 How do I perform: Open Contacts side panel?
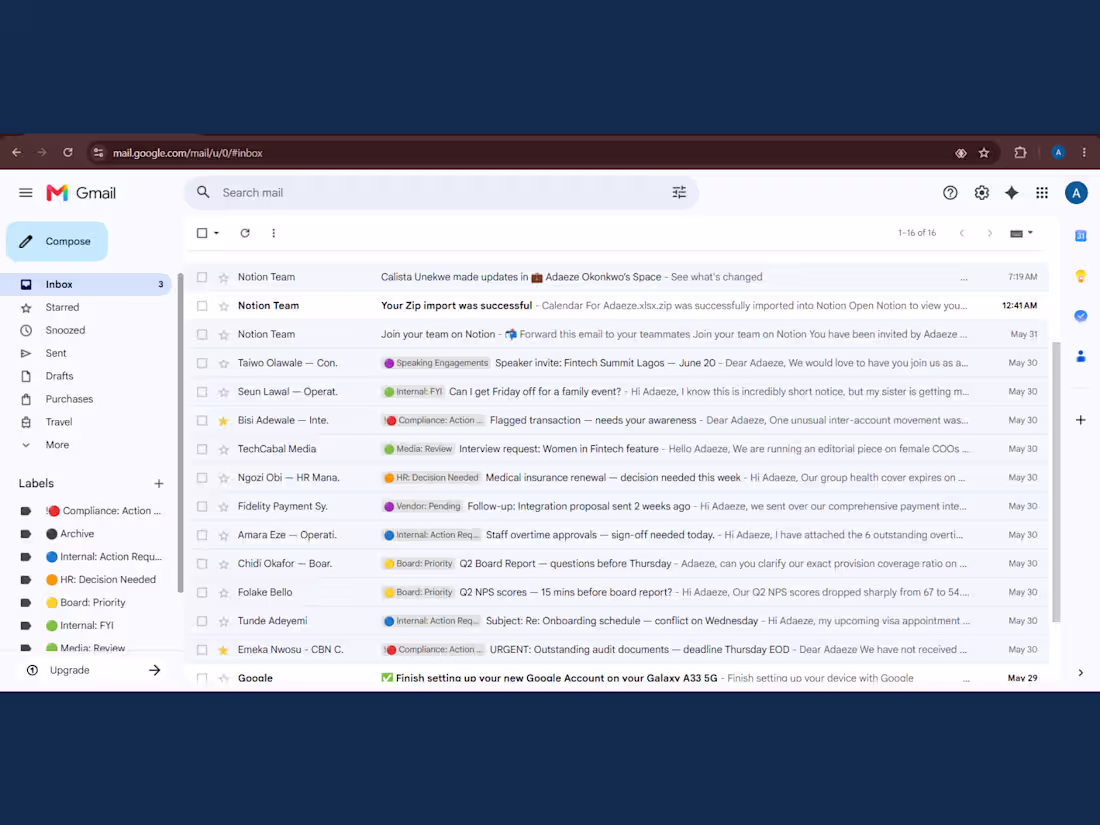(x=1080, y=356)
